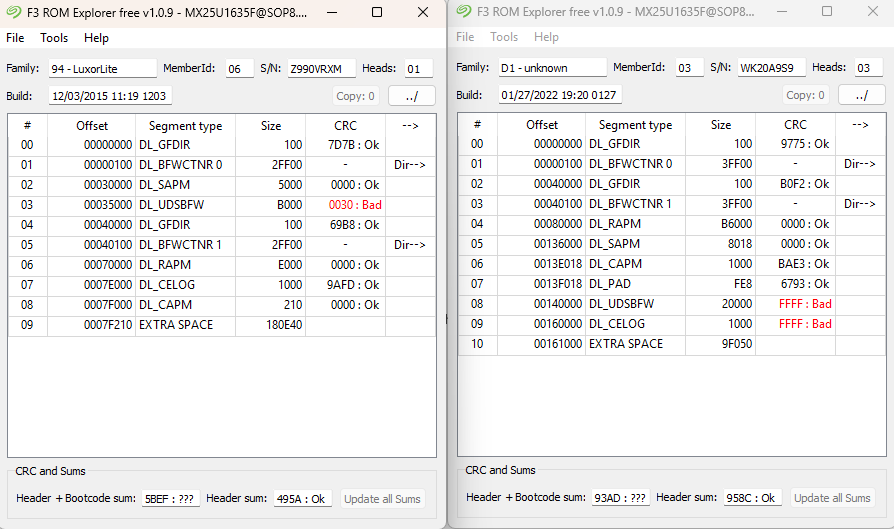This screenshot has height=529, width=894.
Task: Maximize the left F3 ROM Explorer window
Action: (x=377, y=12)
